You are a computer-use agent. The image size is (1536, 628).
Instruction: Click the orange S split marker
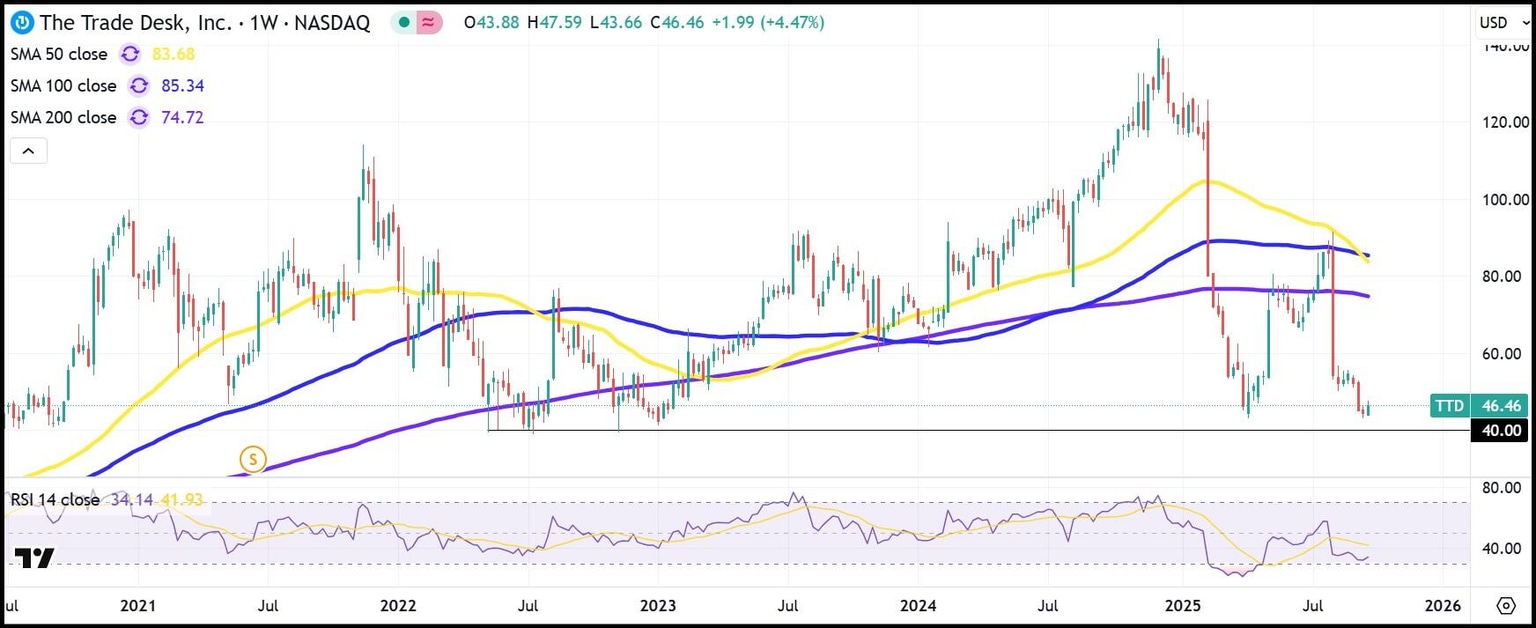[253, 459]
